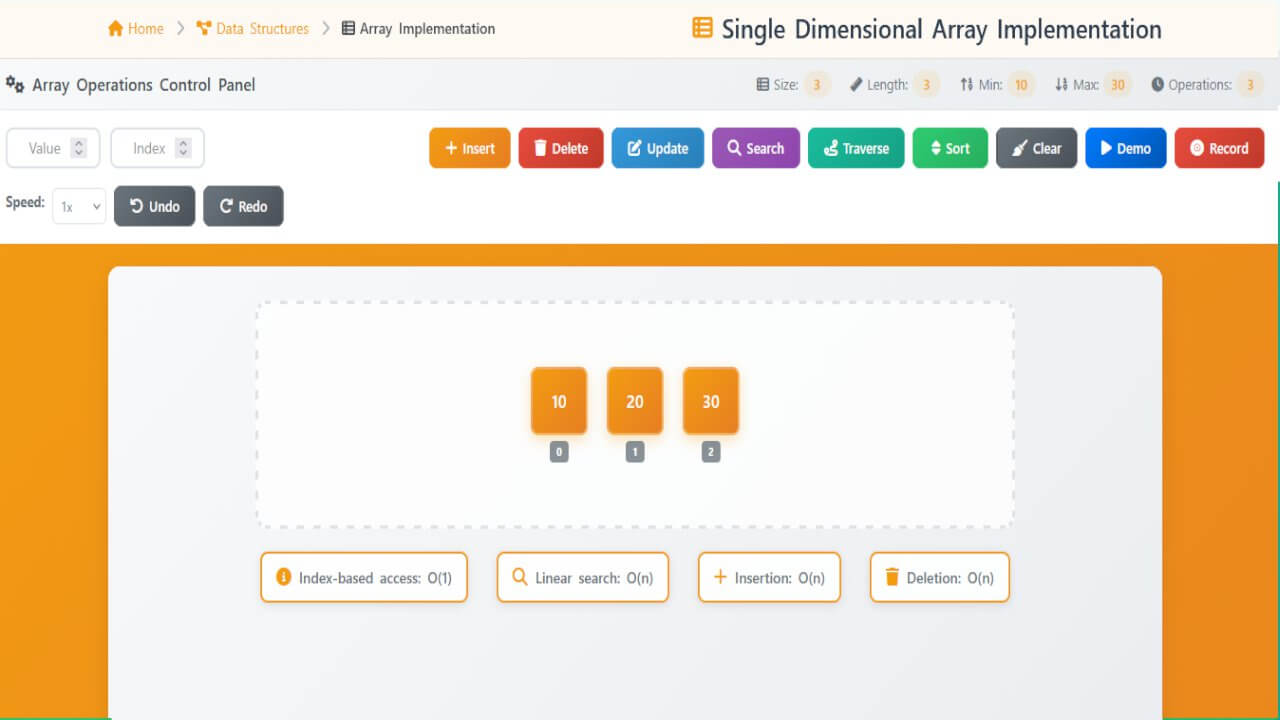Select array element with value 10
Screen dimensions: 1280x720
pos(559,401)
